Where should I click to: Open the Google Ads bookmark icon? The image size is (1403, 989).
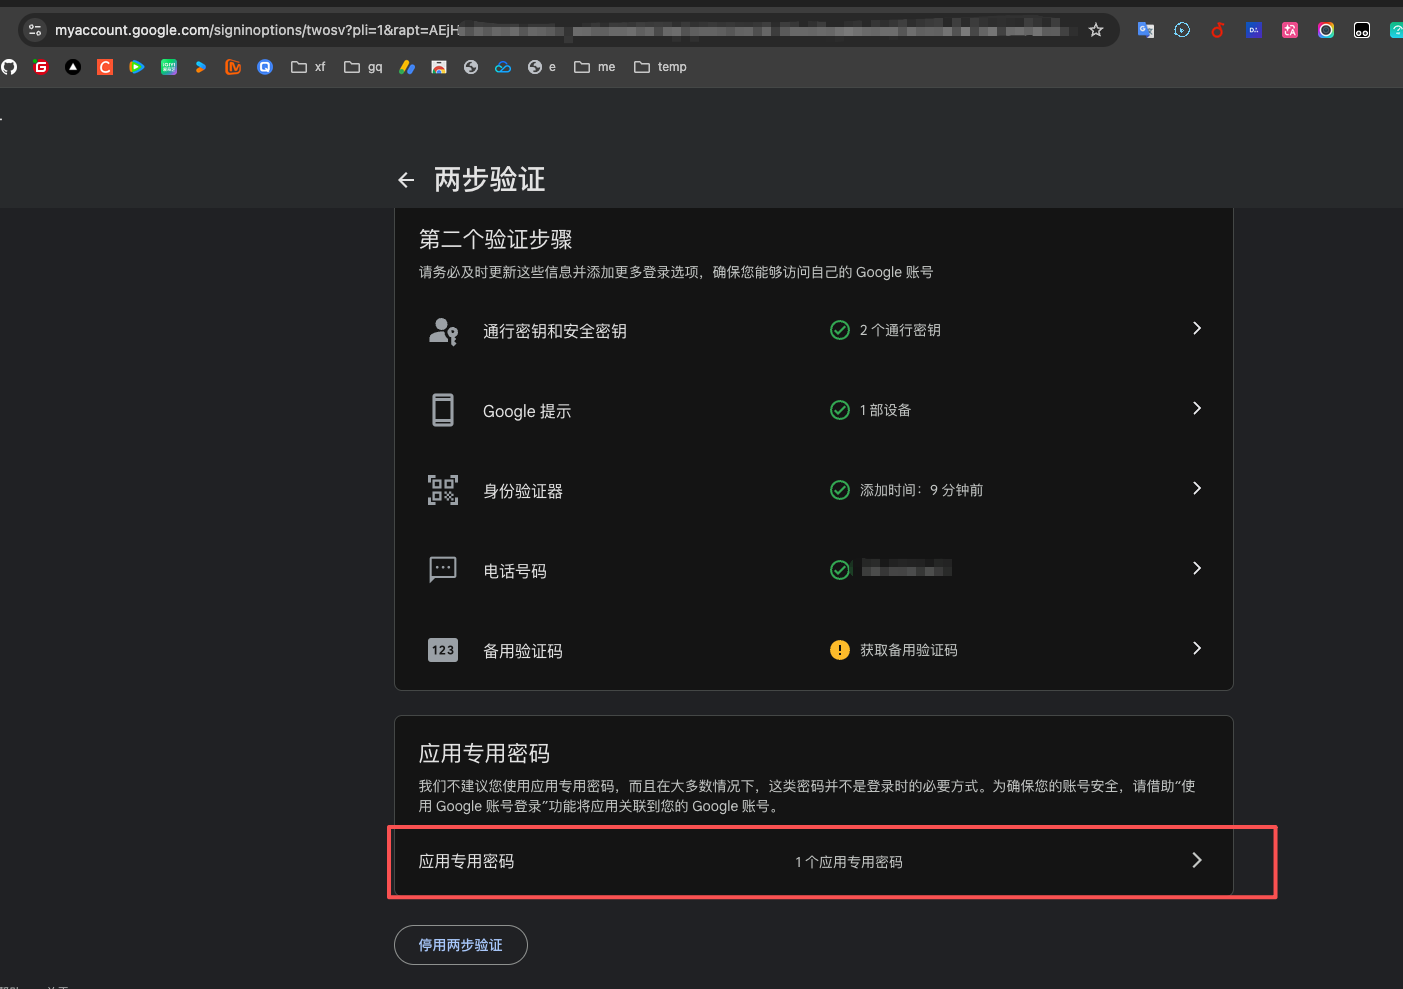click(x=407, y=67)
